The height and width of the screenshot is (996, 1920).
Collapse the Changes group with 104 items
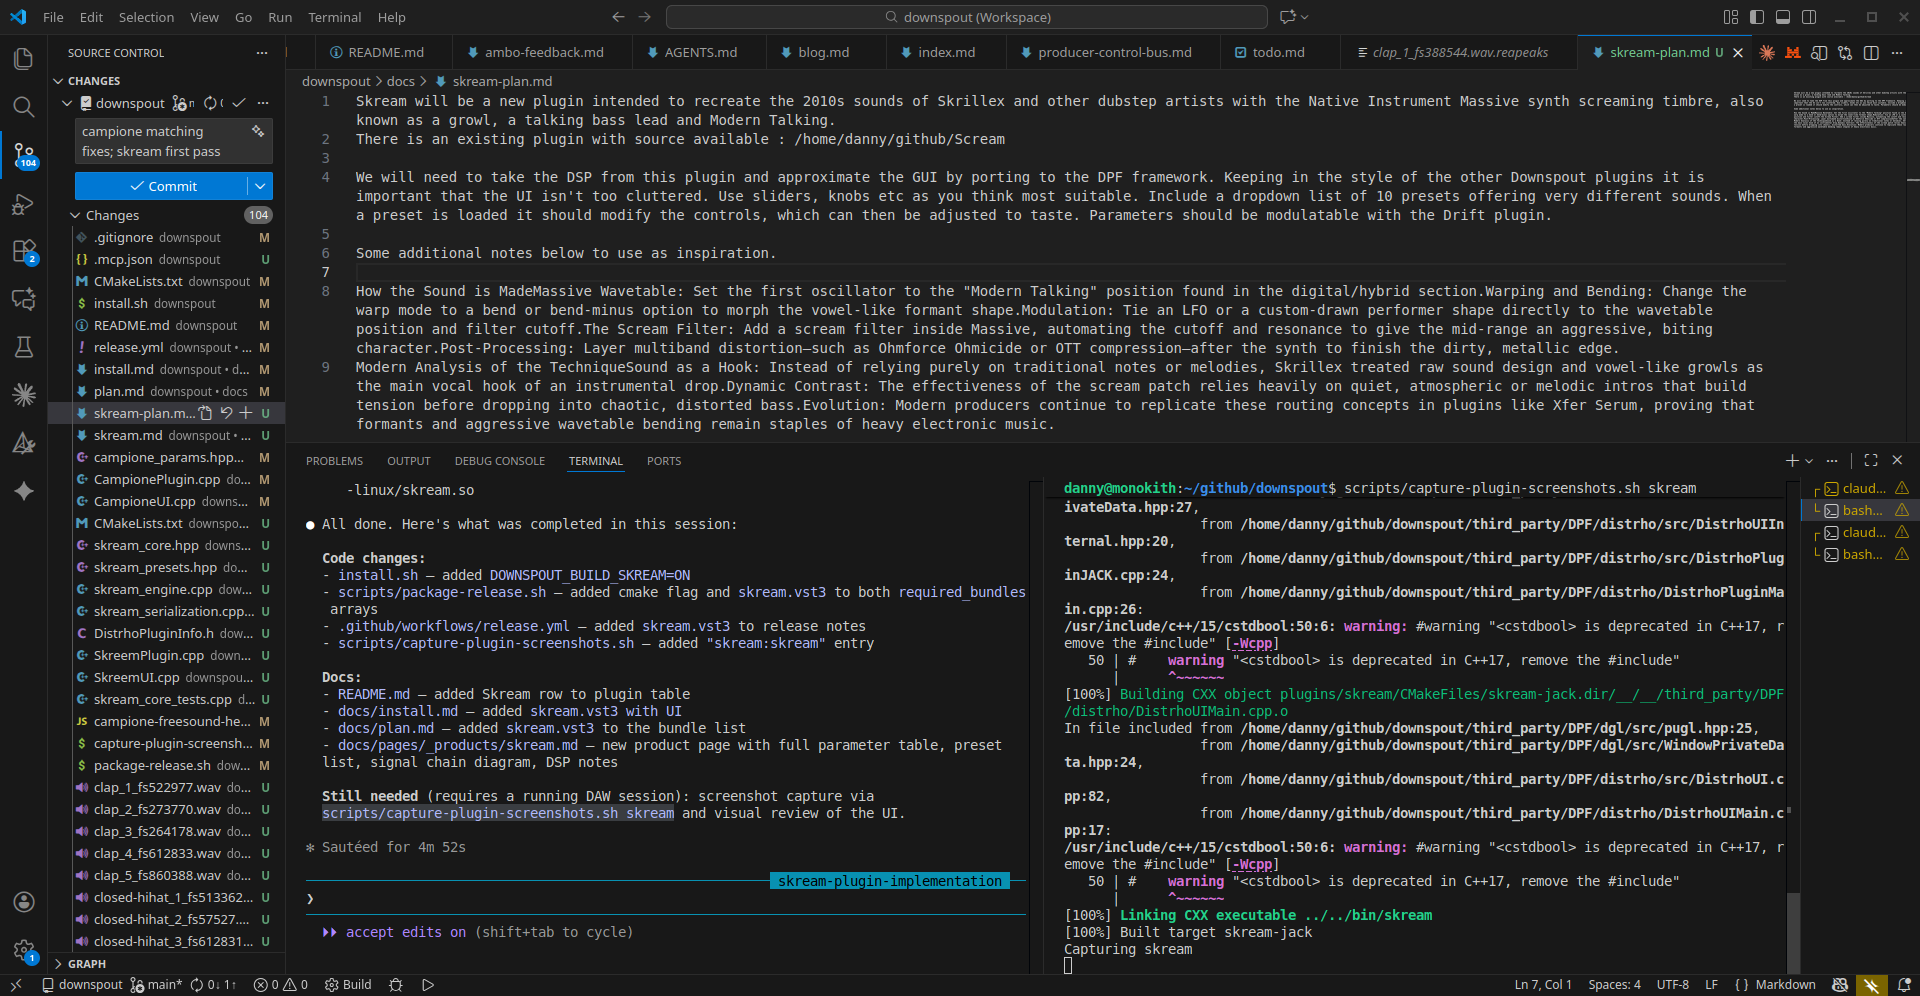coord(75,215)
